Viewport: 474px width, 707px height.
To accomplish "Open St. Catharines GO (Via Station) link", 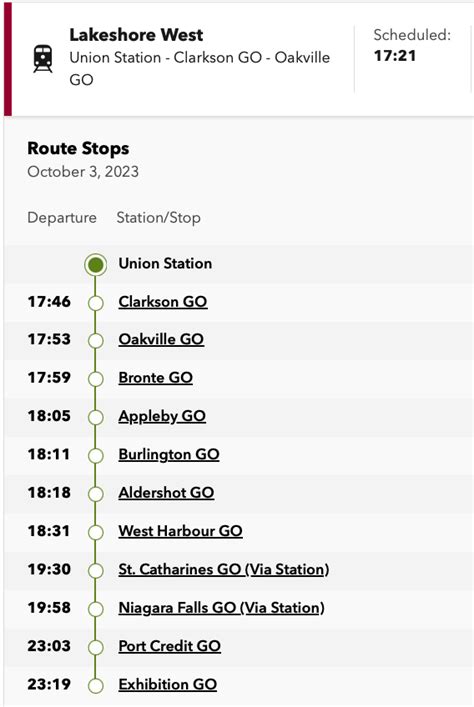I will pos(224,569).
